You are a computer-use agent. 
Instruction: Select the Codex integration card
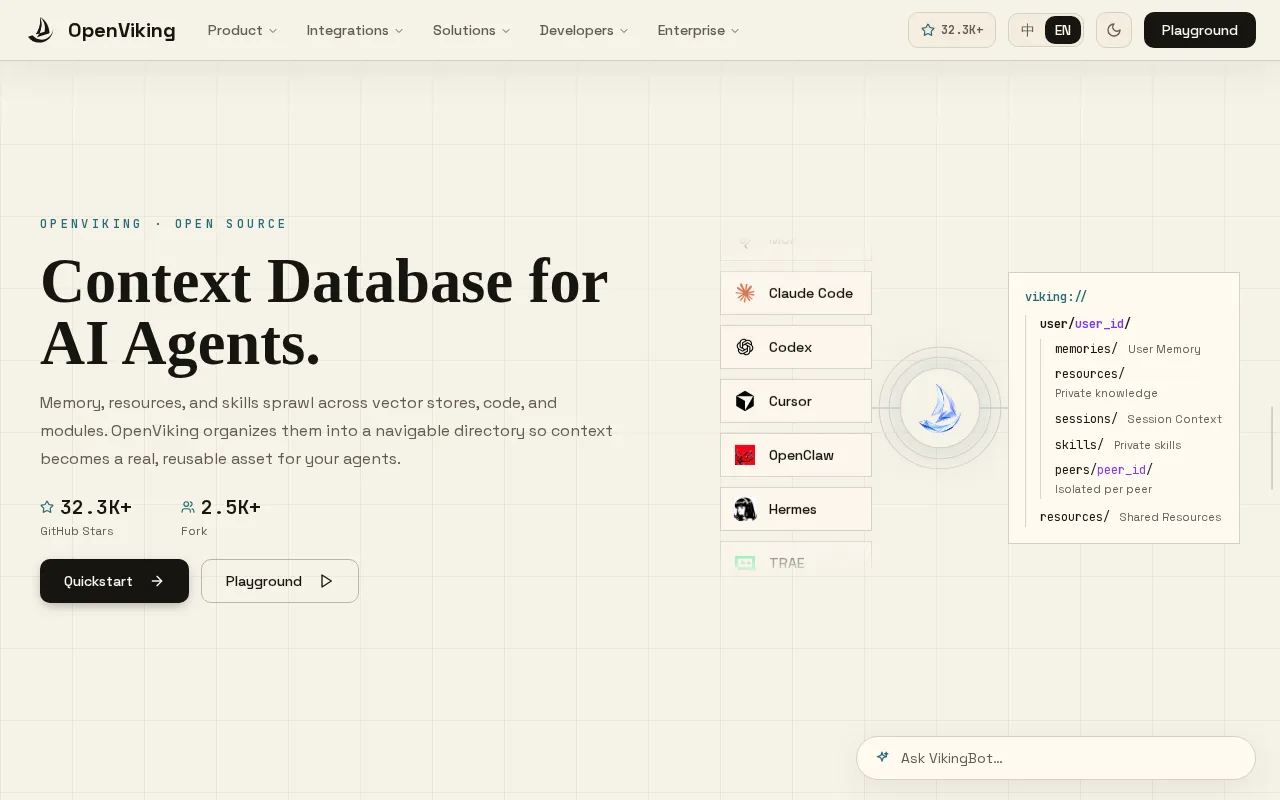point(796,347)
